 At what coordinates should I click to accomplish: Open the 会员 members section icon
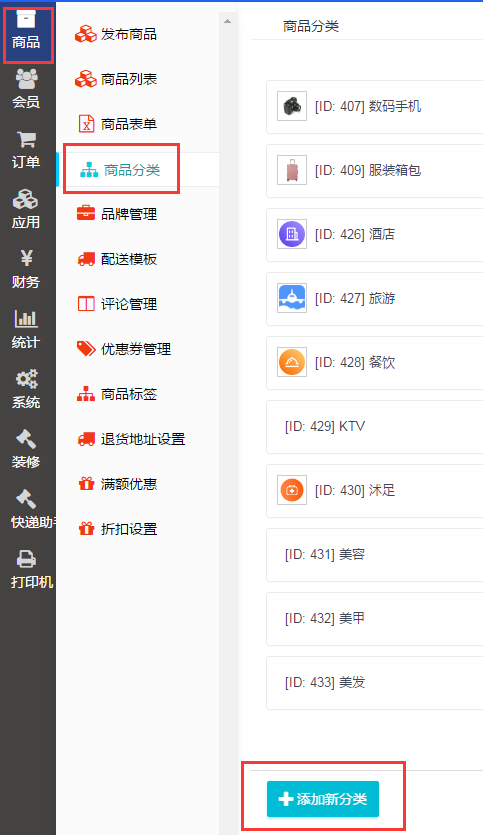pos(26,79)
